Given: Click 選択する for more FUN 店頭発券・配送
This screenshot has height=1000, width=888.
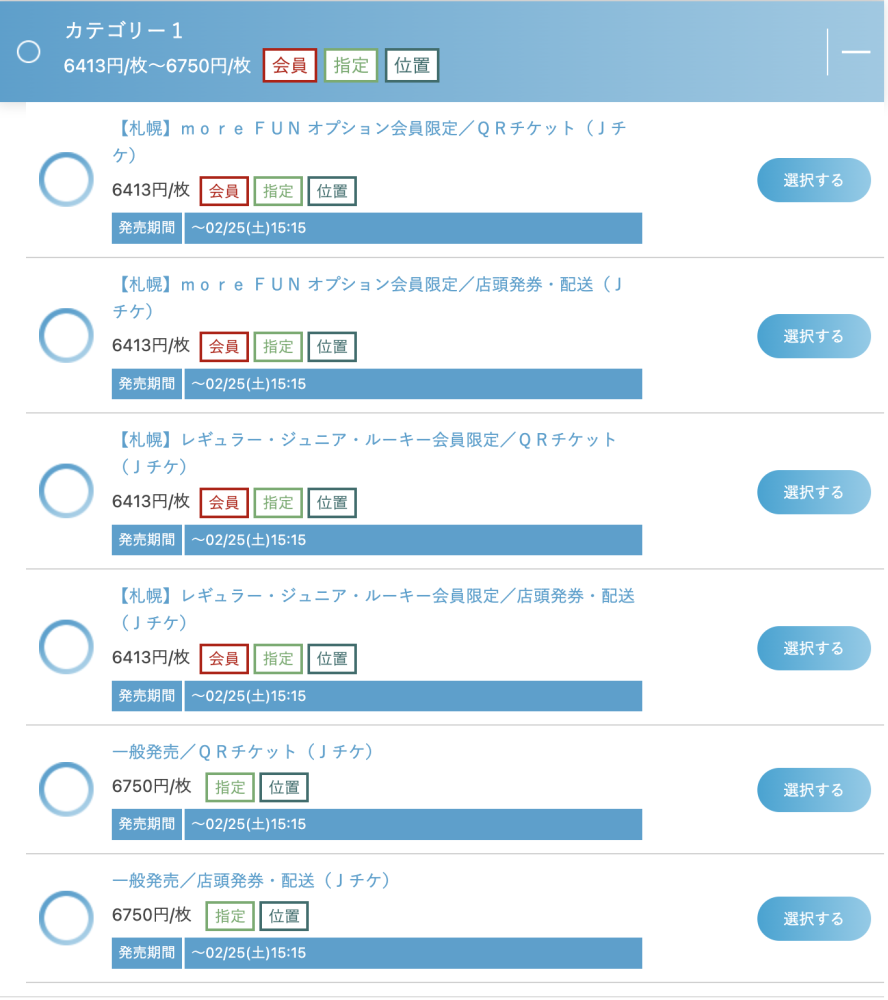Looking at the screenshot, I should [x=813, y=336].
